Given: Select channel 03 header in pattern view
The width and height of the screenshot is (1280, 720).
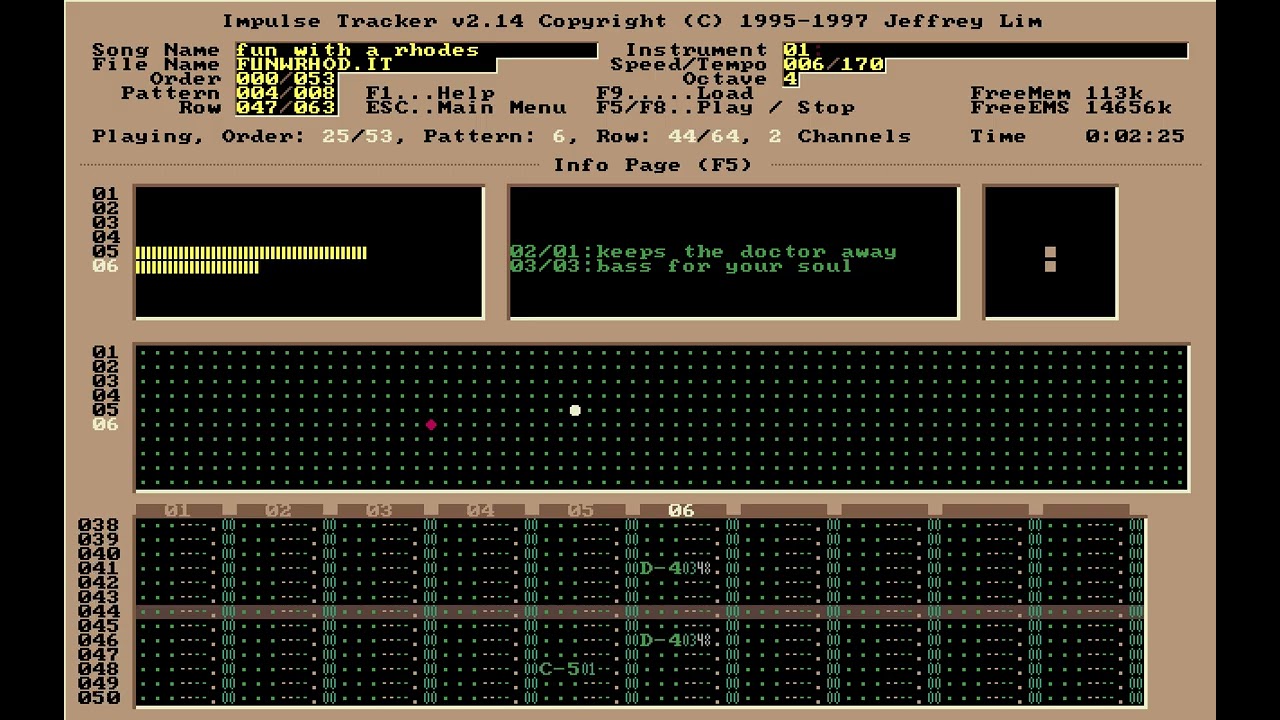Looking at the screenshot, I should (379, 510).
